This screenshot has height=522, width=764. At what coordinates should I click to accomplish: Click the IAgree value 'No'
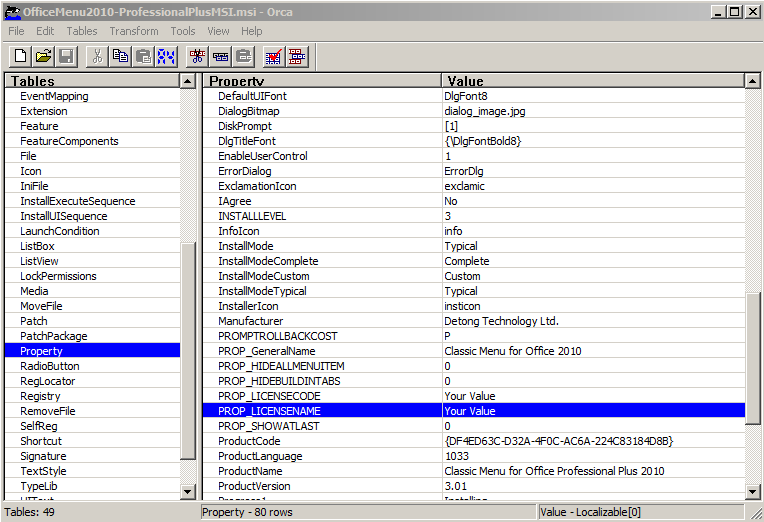pyautogui.click(x=451, y=201)
